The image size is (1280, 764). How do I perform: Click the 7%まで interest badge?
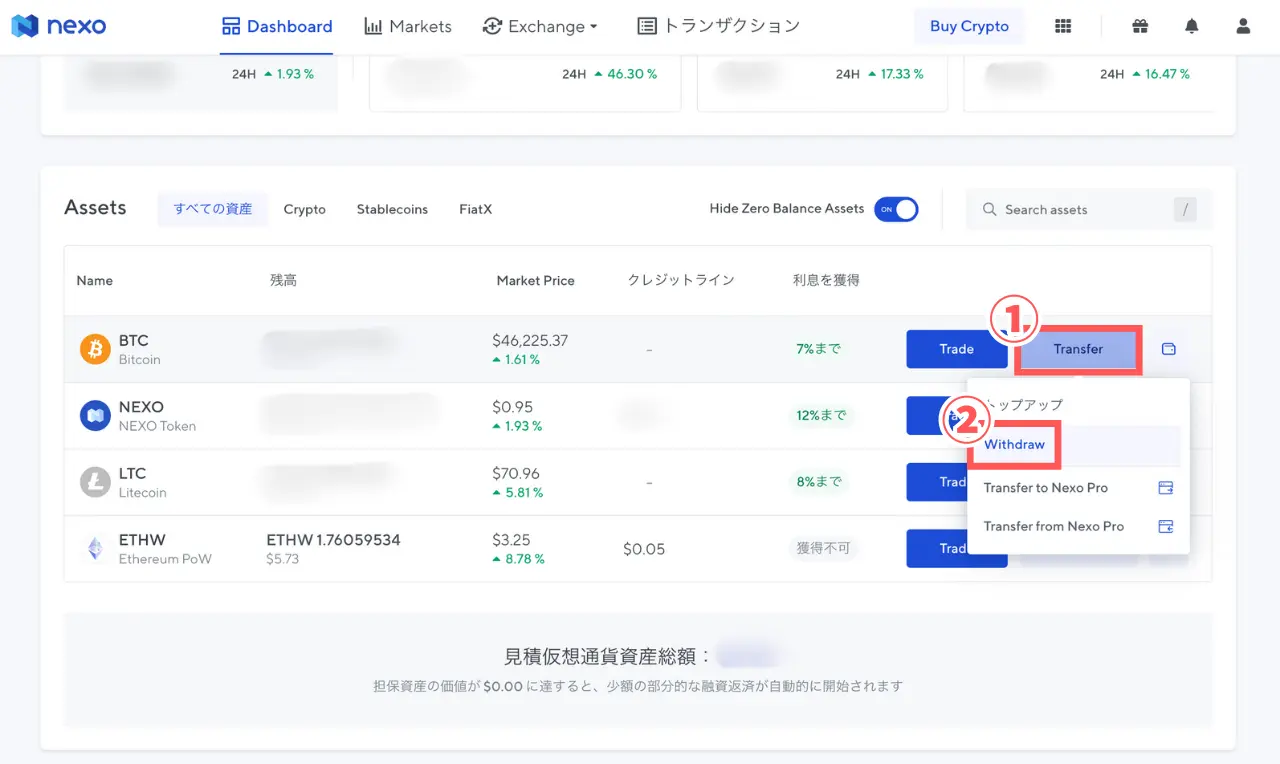(819, 349)
